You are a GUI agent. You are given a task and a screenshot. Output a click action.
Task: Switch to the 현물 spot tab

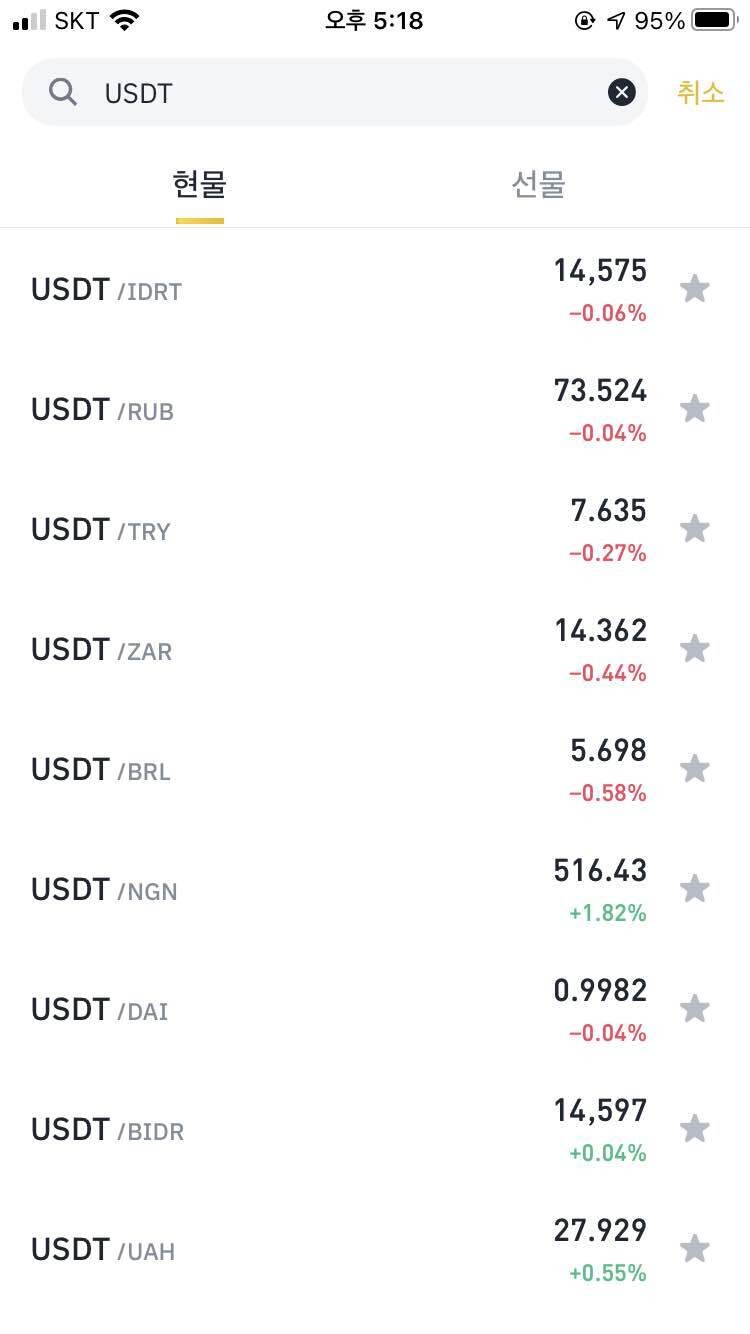click(200, 185)
